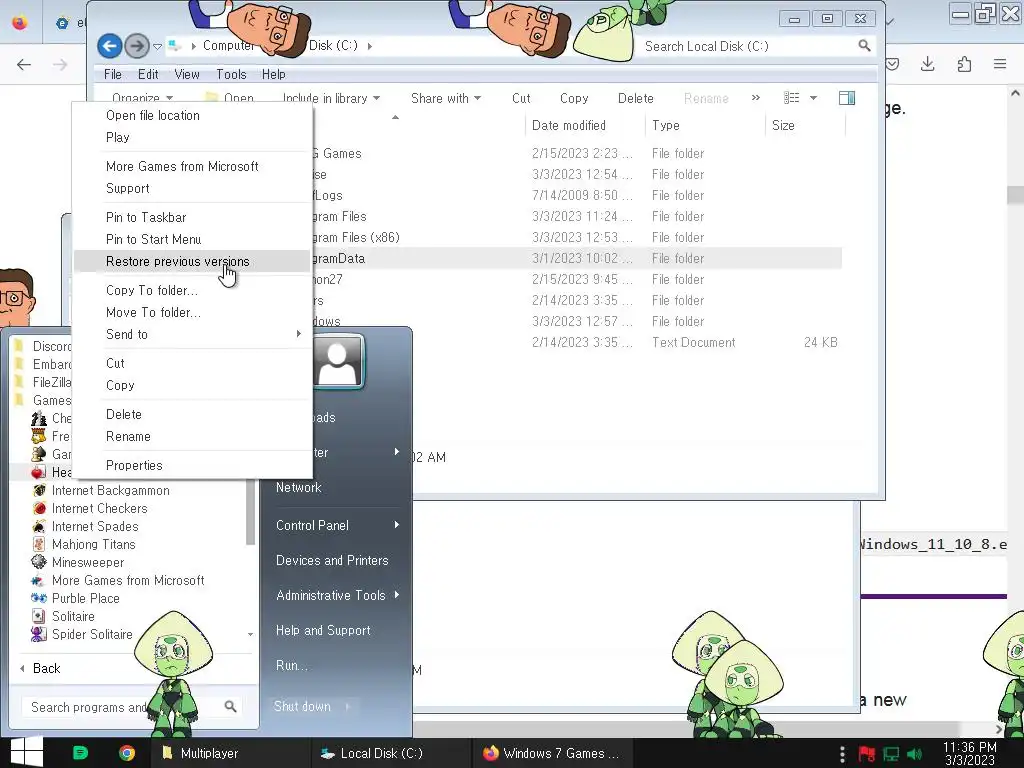
Task: Open Internet Backgammon from Start menu
Action: point(110,490)
